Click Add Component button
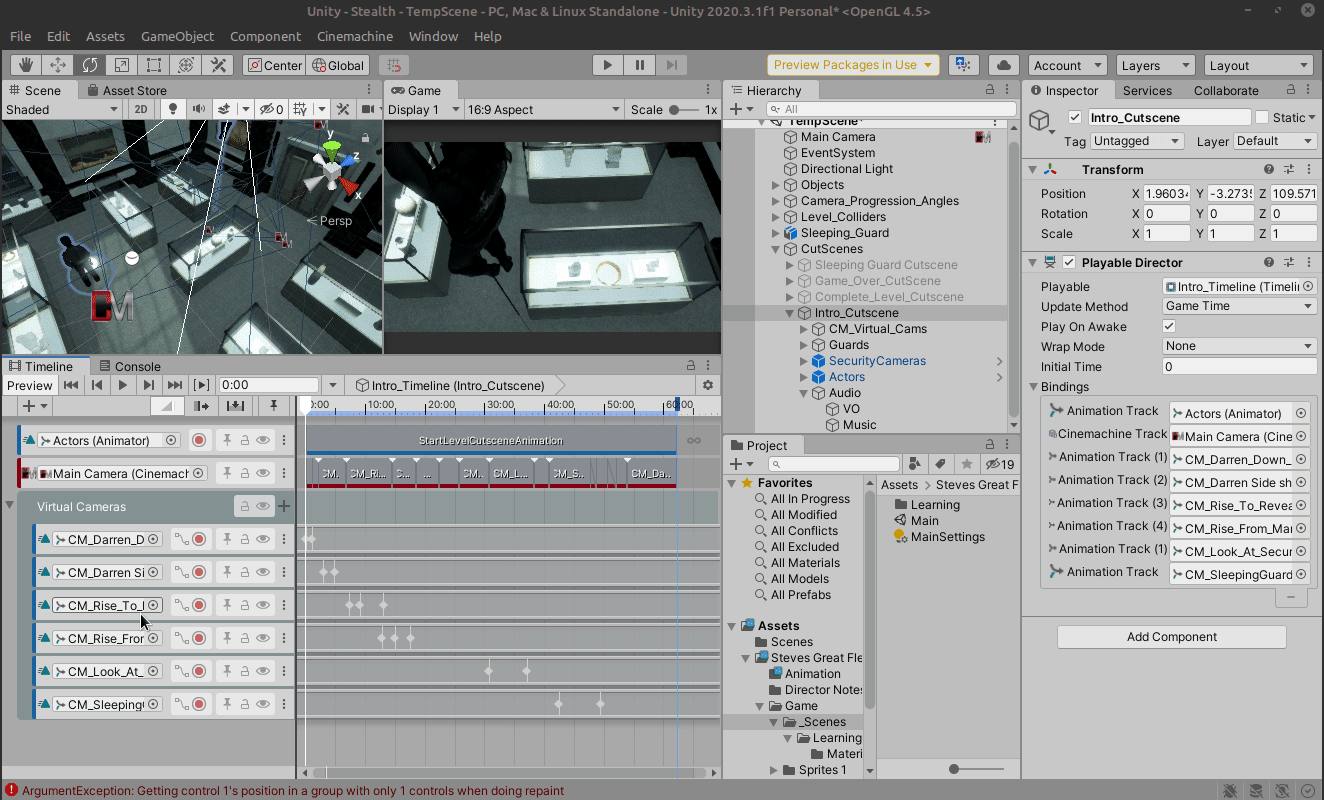1324x800 pixels. click(x=1171, y=637)
